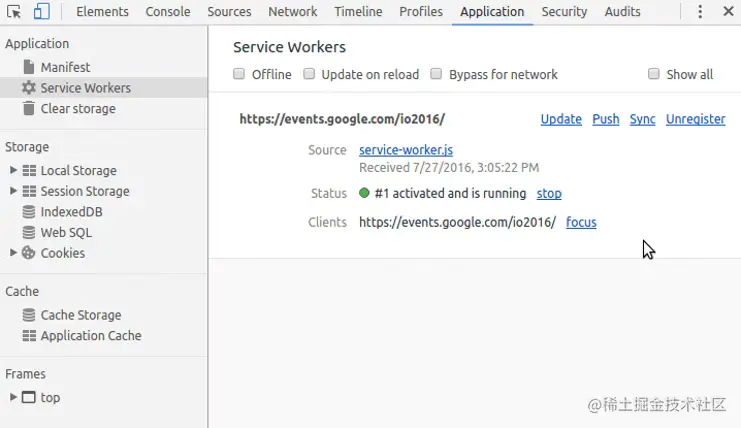The height and width of the screenshot is (428, 741).
Task: Select Application Cache in the sidebar
Action: (91, 335)
